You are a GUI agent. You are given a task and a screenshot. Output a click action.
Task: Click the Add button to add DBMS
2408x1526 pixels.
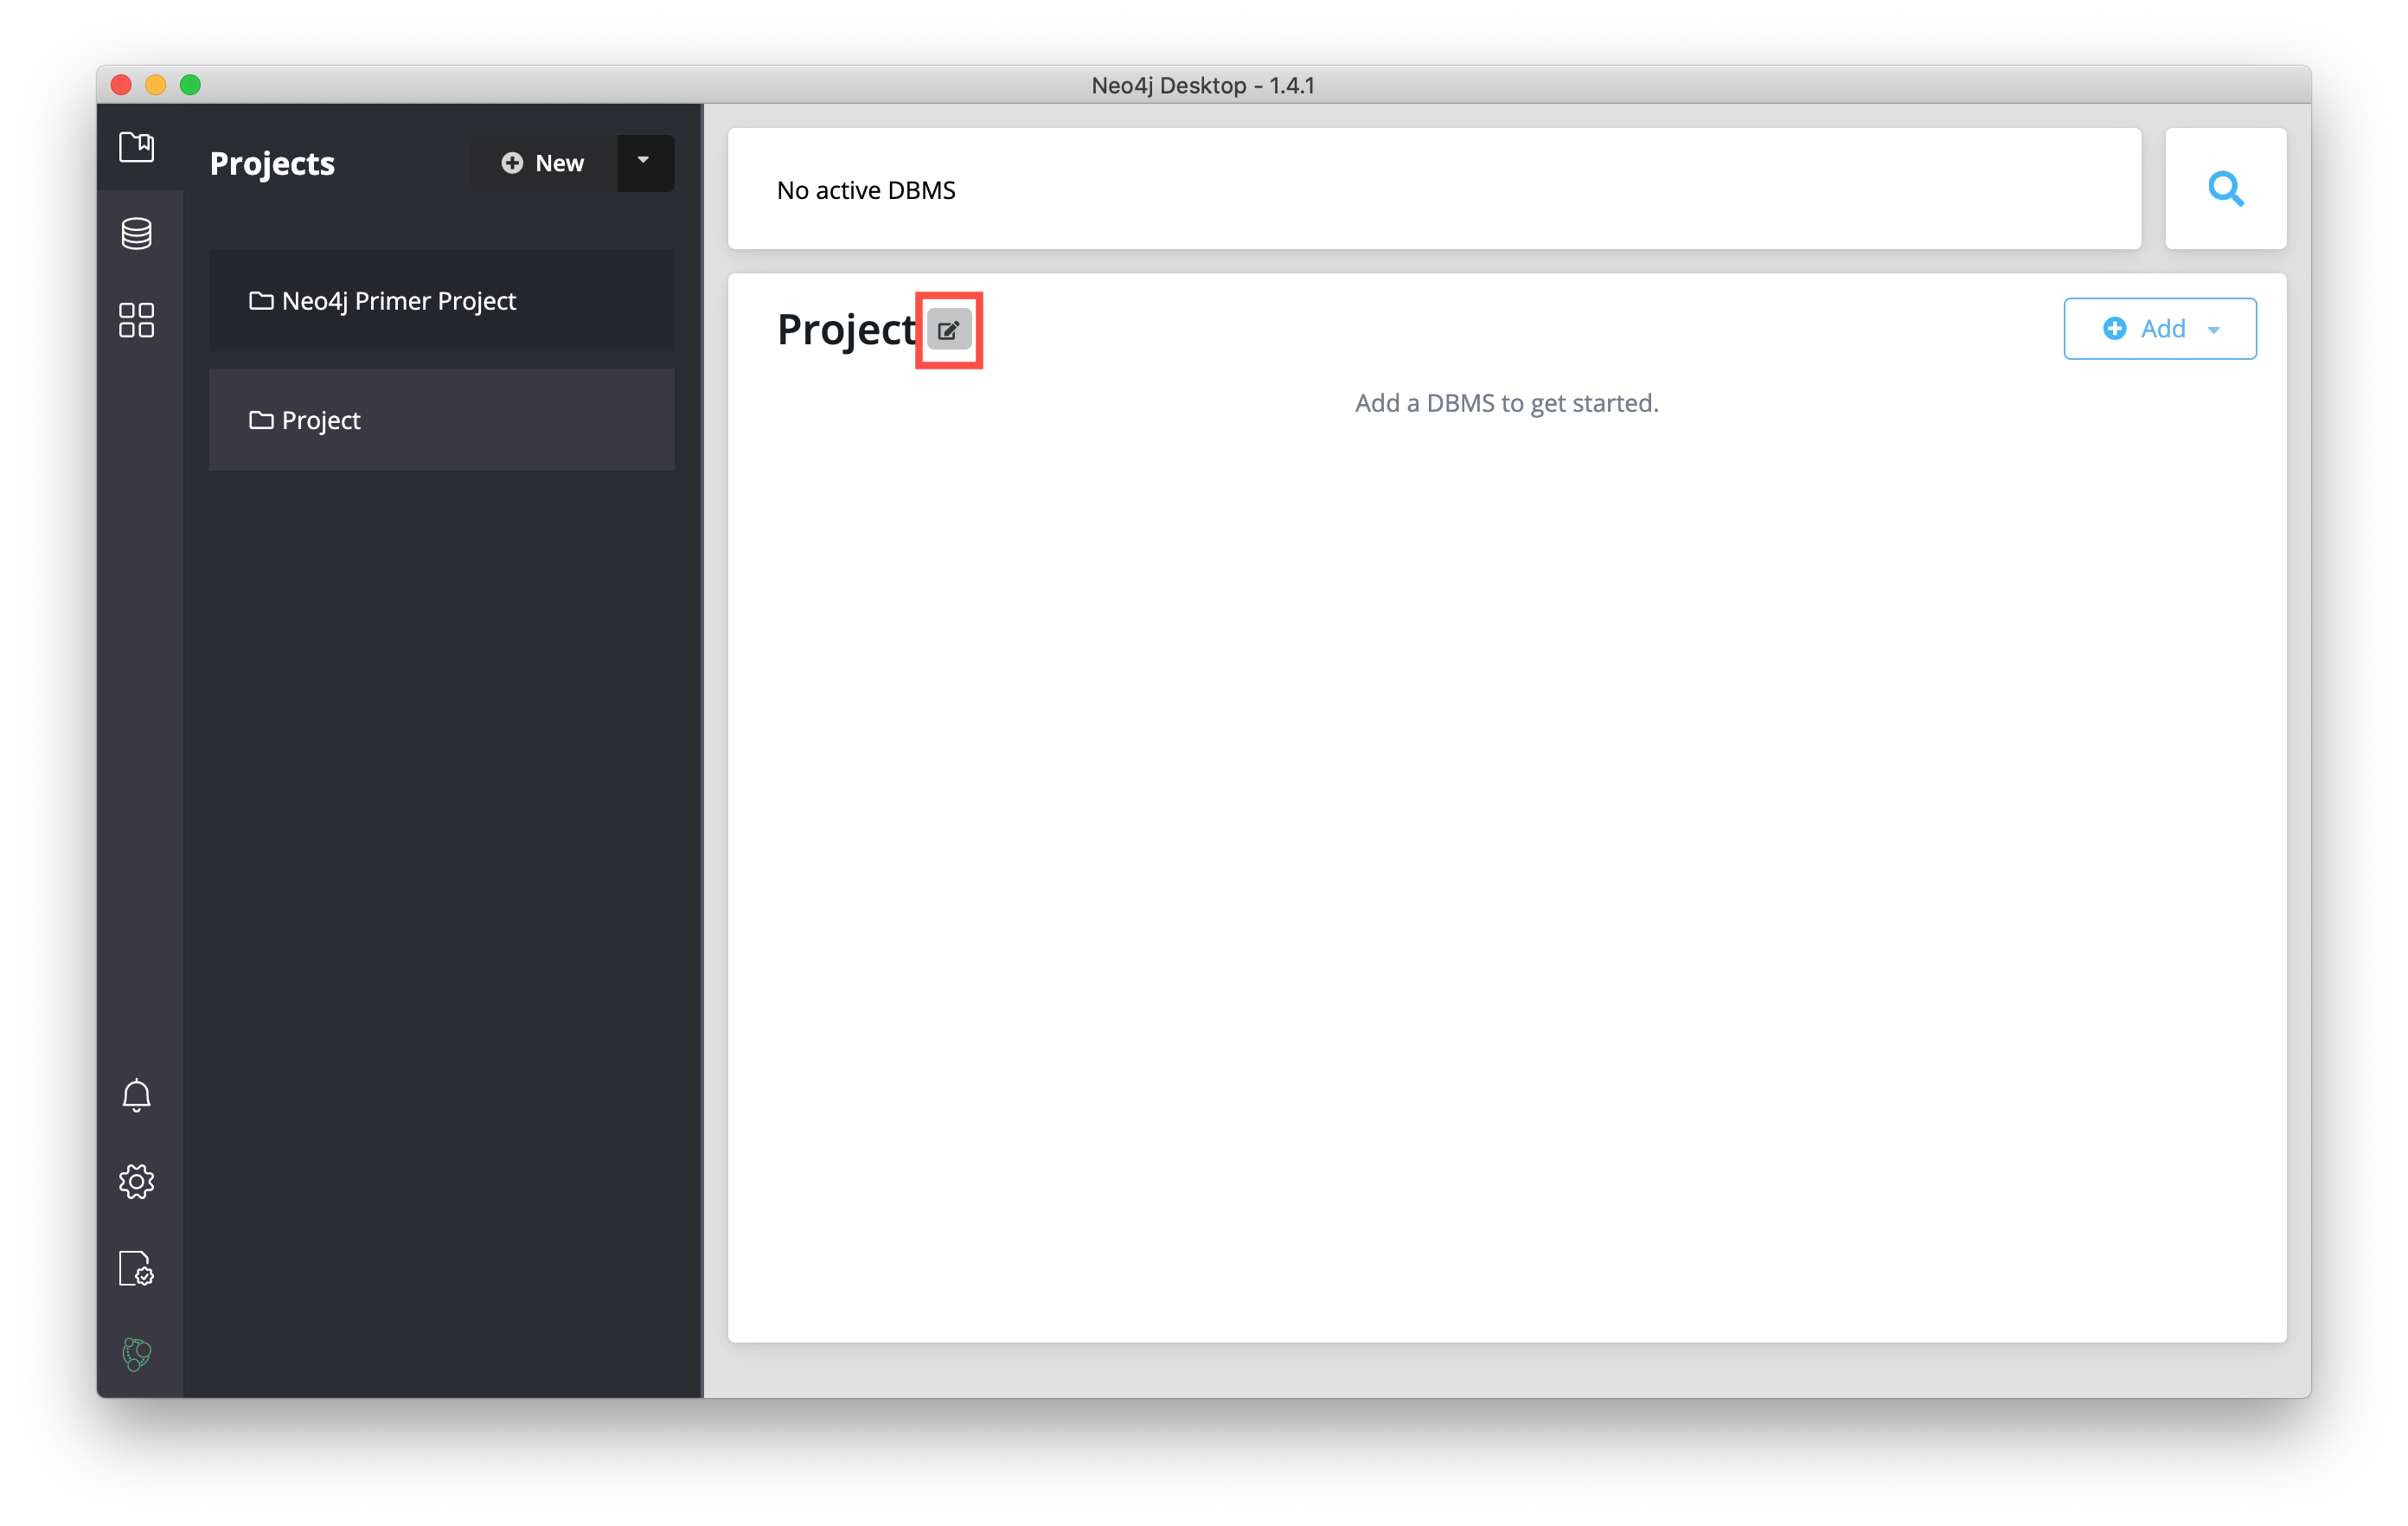2157,329
